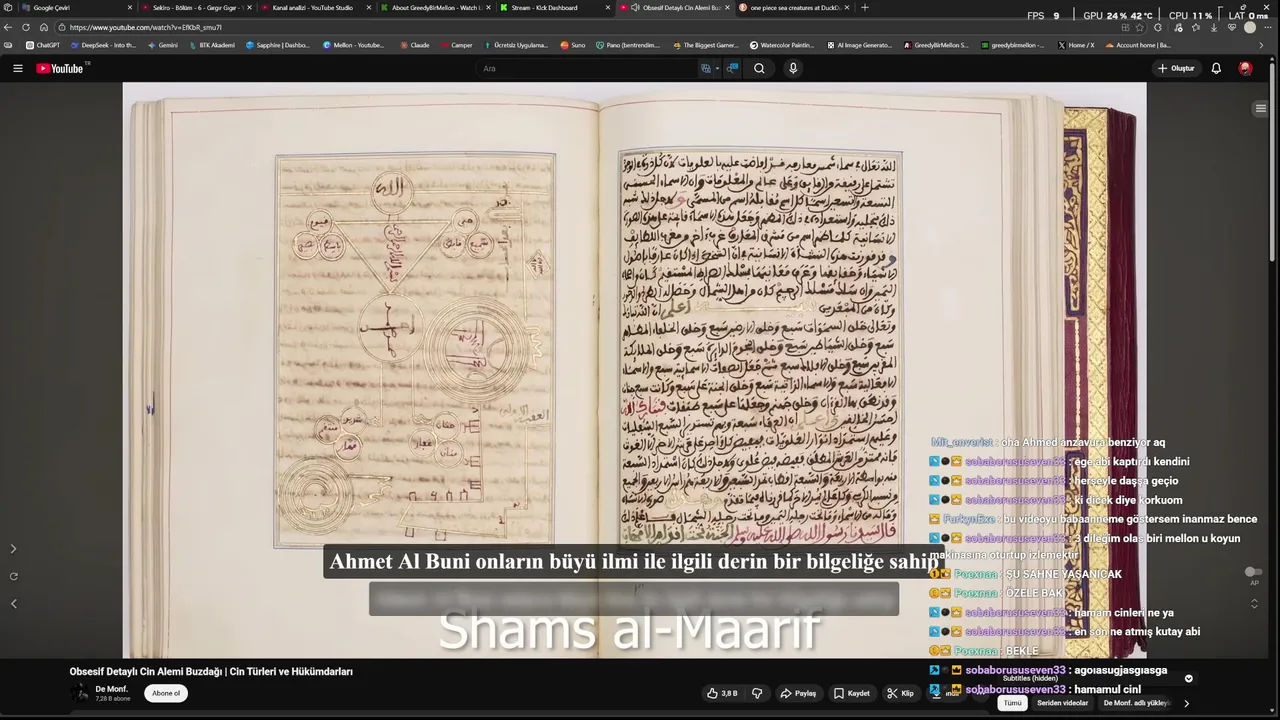
Task: Advance the related-video chips with right arrow
Action: click(1186, 703)
